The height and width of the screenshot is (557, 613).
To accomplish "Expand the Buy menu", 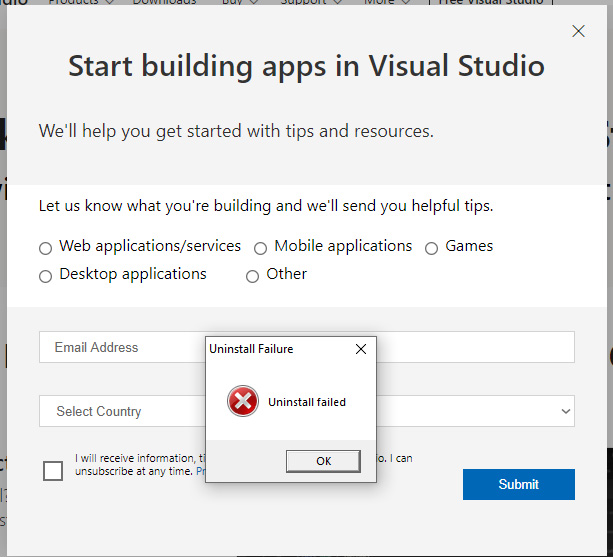I will [240, 2].
